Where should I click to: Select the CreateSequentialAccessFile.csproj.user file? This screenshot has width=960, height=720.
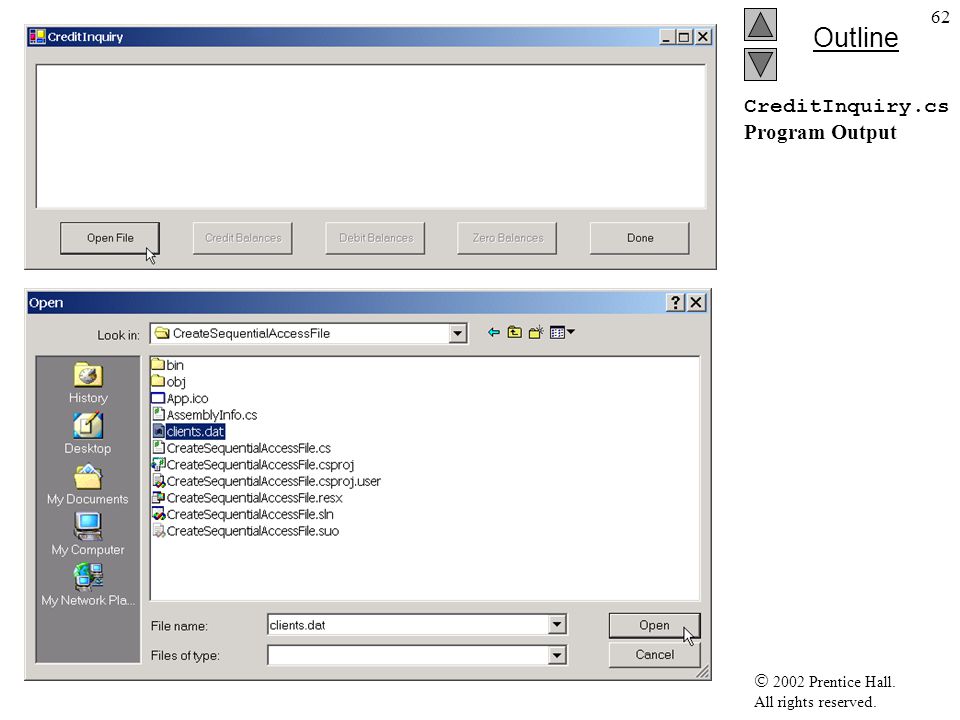[x=266, y=481]
